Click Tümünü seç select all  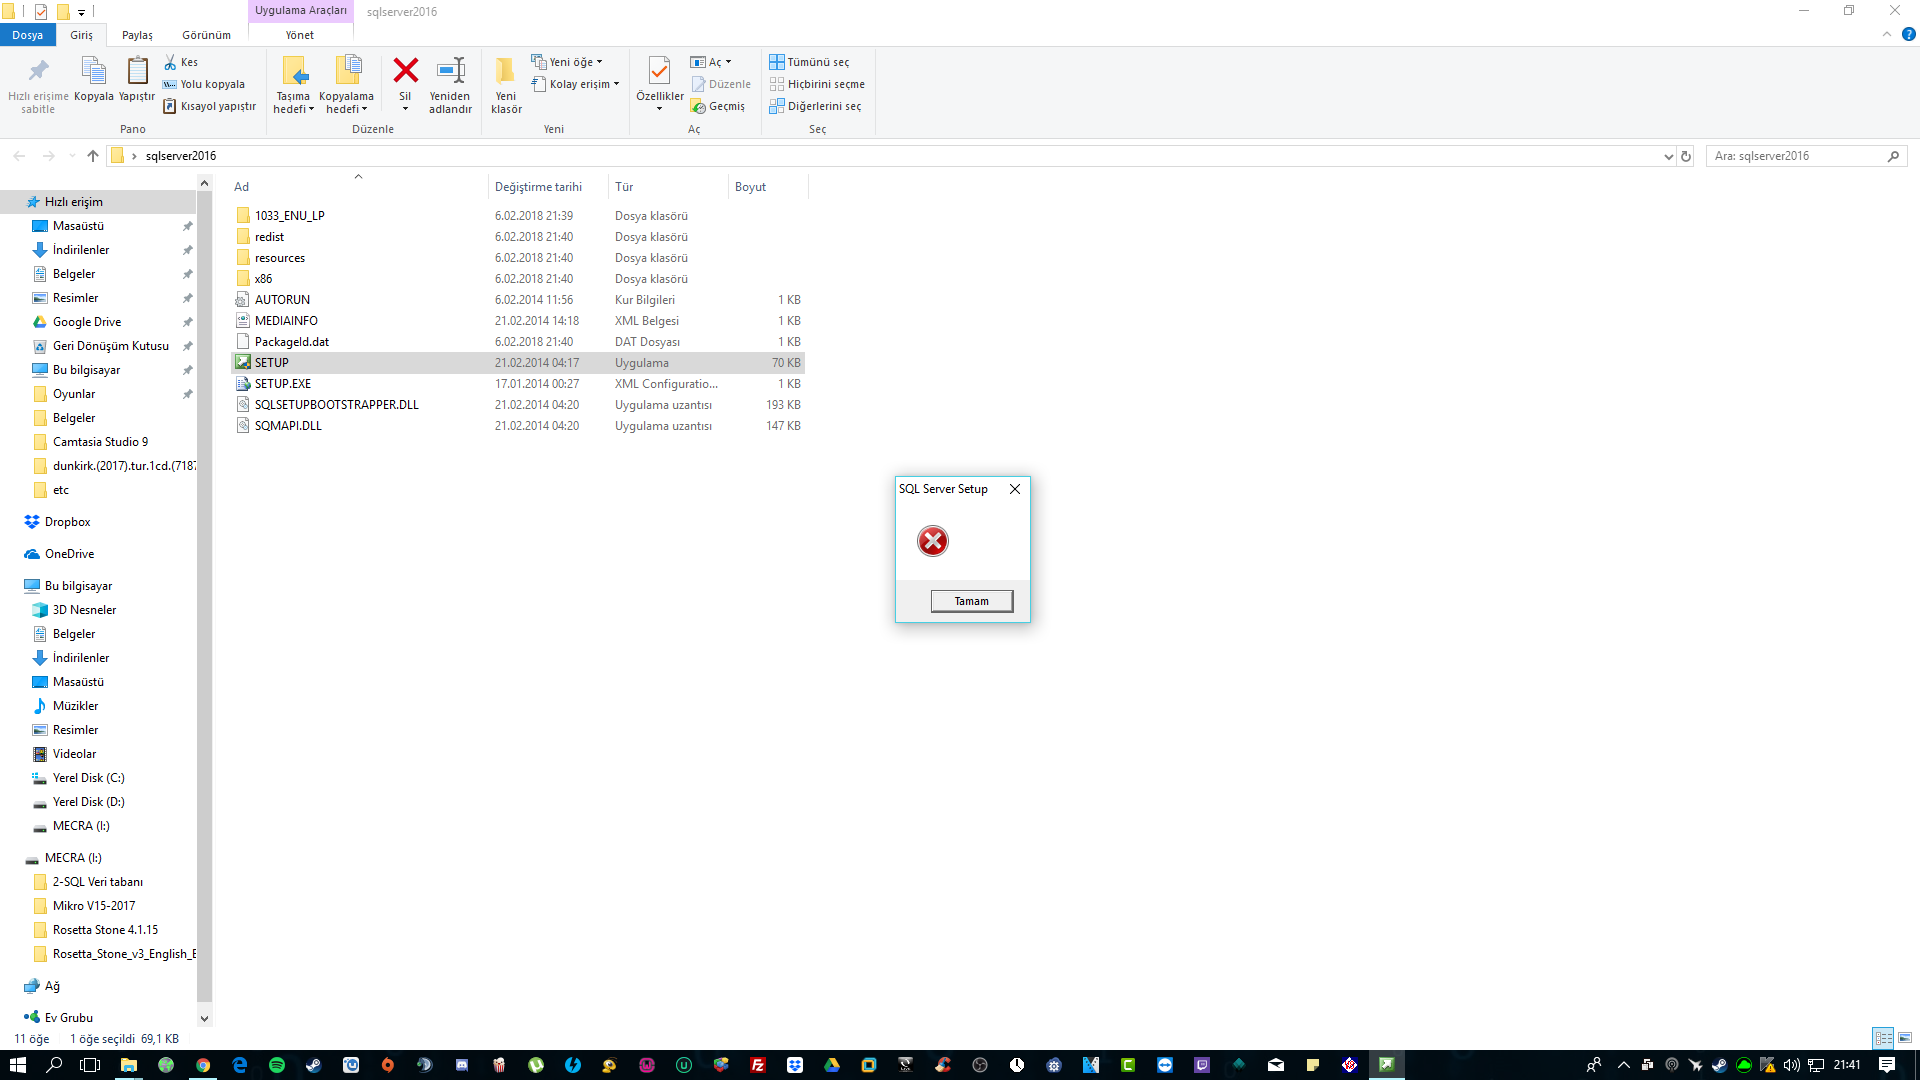pos(809,62)
